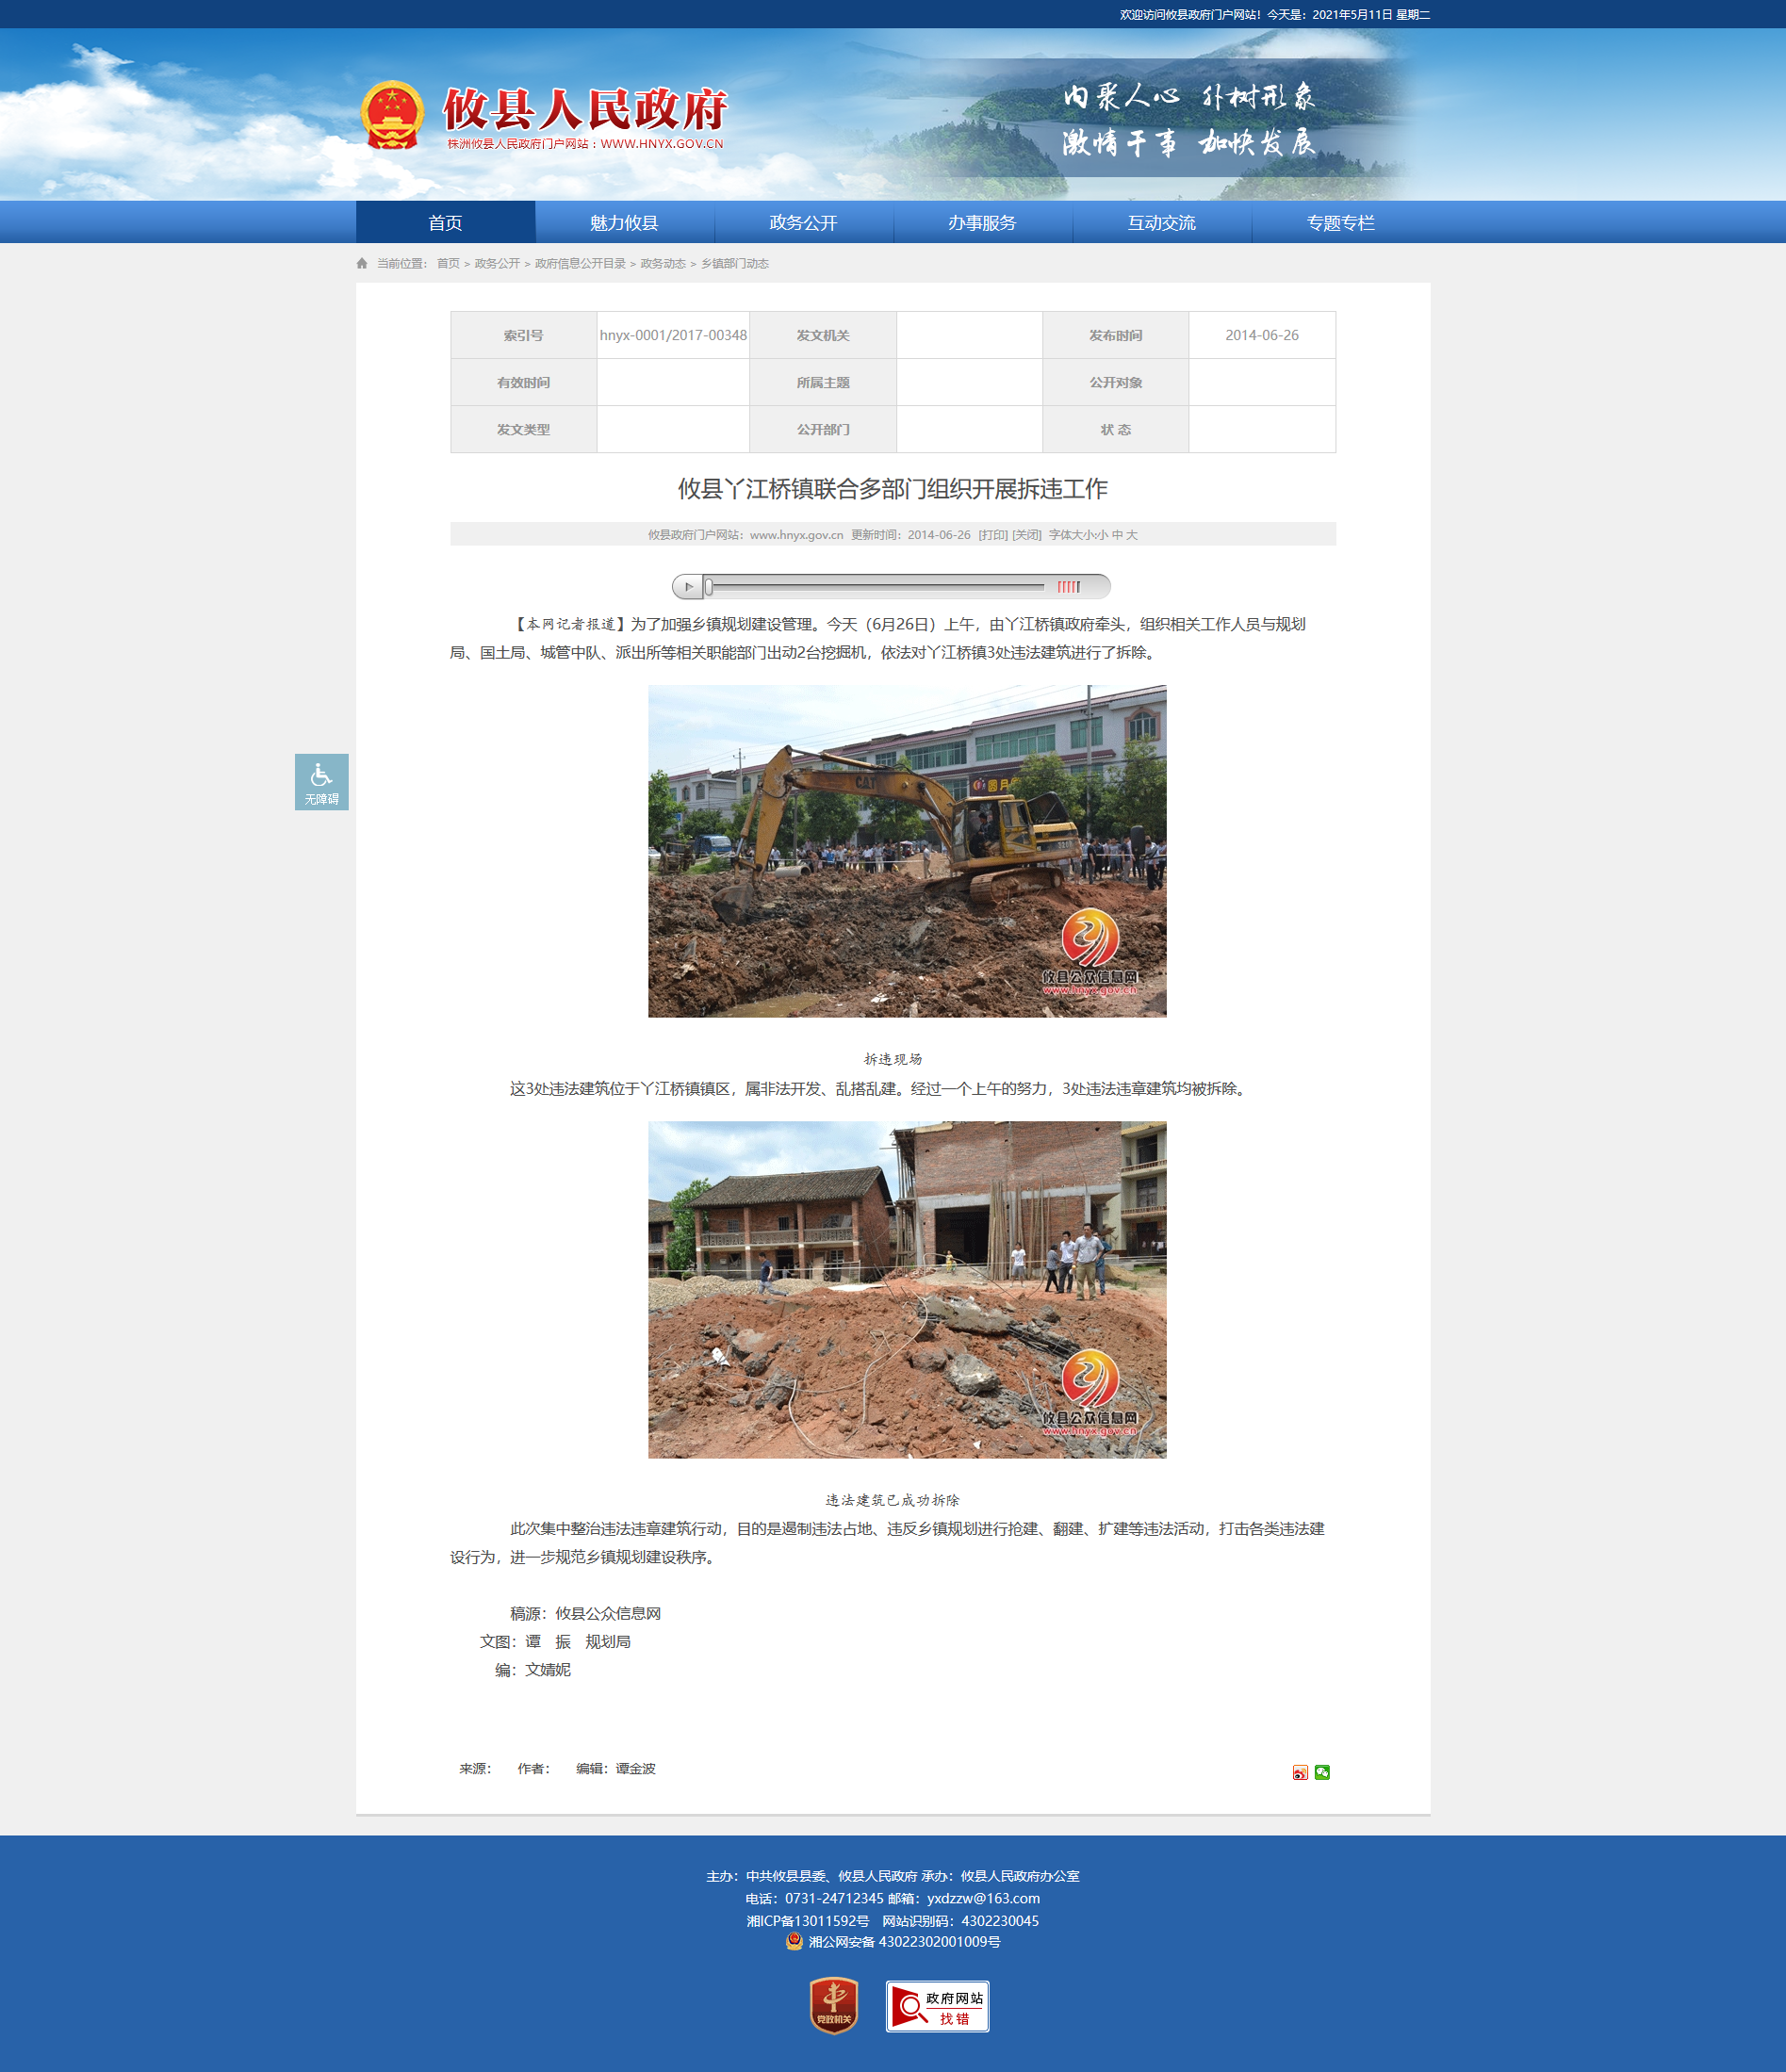Click the [打印] print link
Image resolution: width=1786 pixels, height=2072 pixels.
click(x=993, y=535)
